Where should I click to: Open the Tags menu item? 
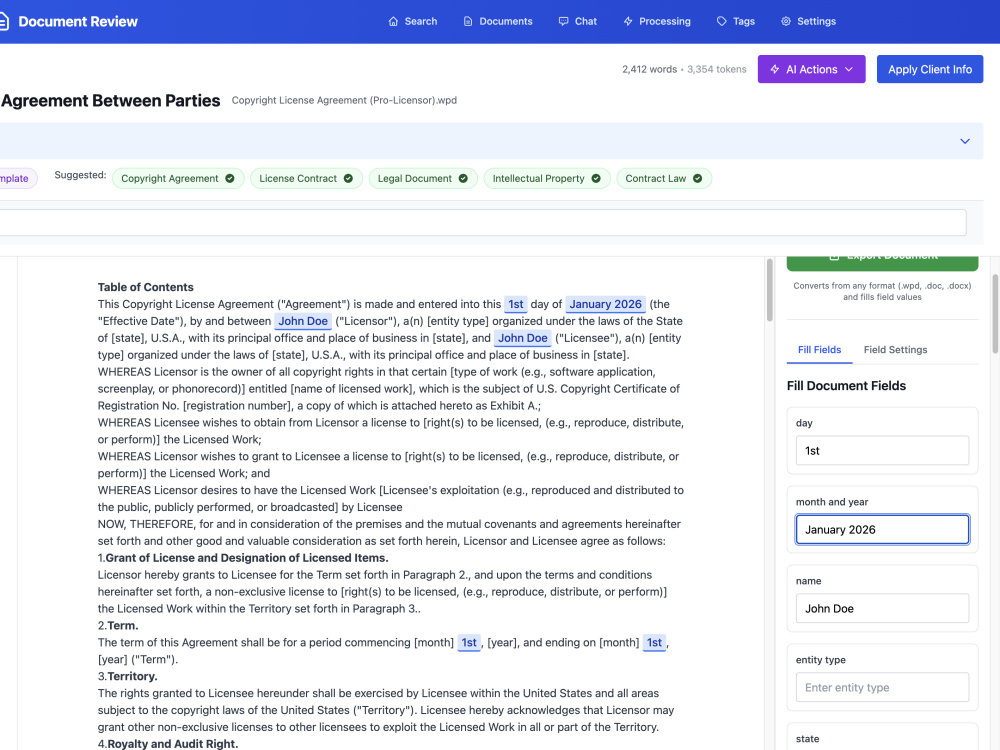pyautogui.click(x=736, y=22)
